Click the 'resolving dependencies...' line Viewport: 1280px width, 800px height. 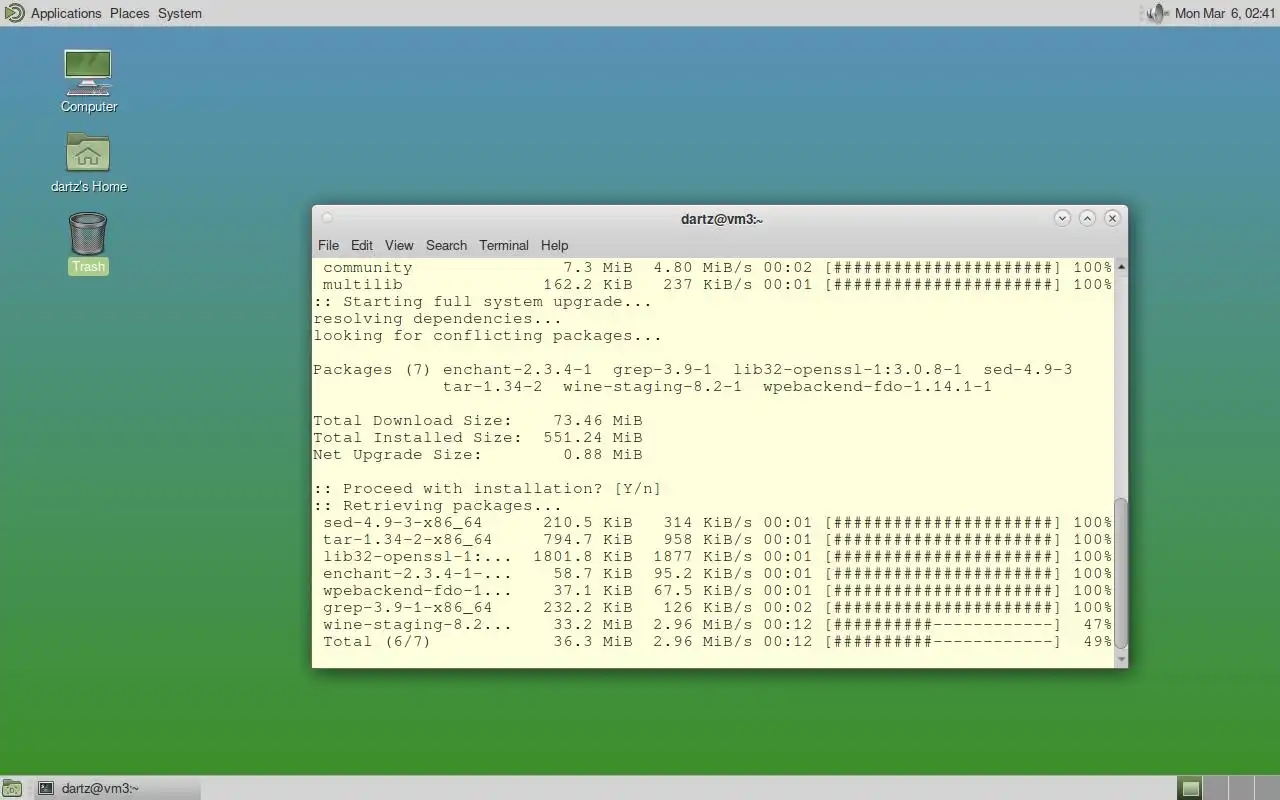coord(437,318)
